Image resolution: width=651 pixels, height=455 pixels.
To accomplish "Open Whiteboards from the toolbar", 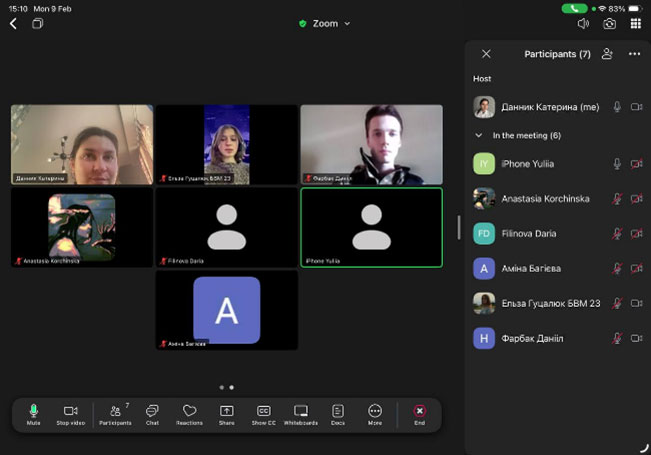I will (x=300, y=414).
